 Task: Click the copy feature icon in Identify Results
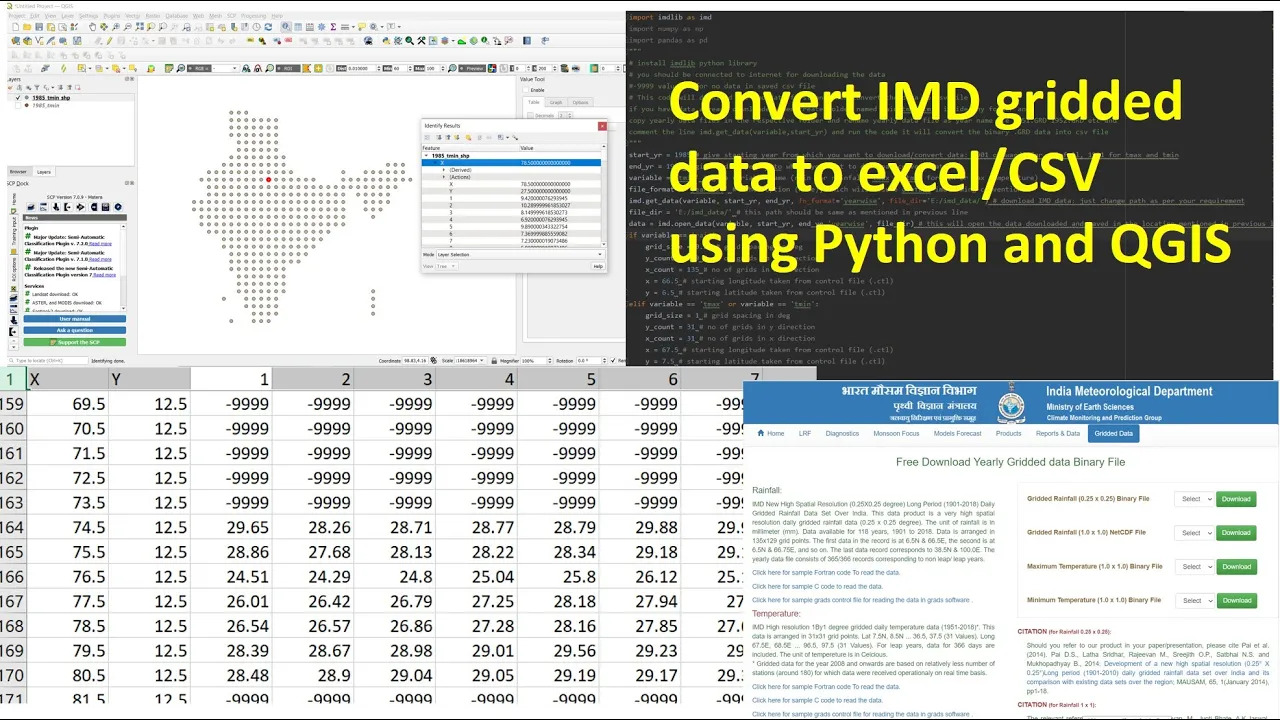(480, 138)
